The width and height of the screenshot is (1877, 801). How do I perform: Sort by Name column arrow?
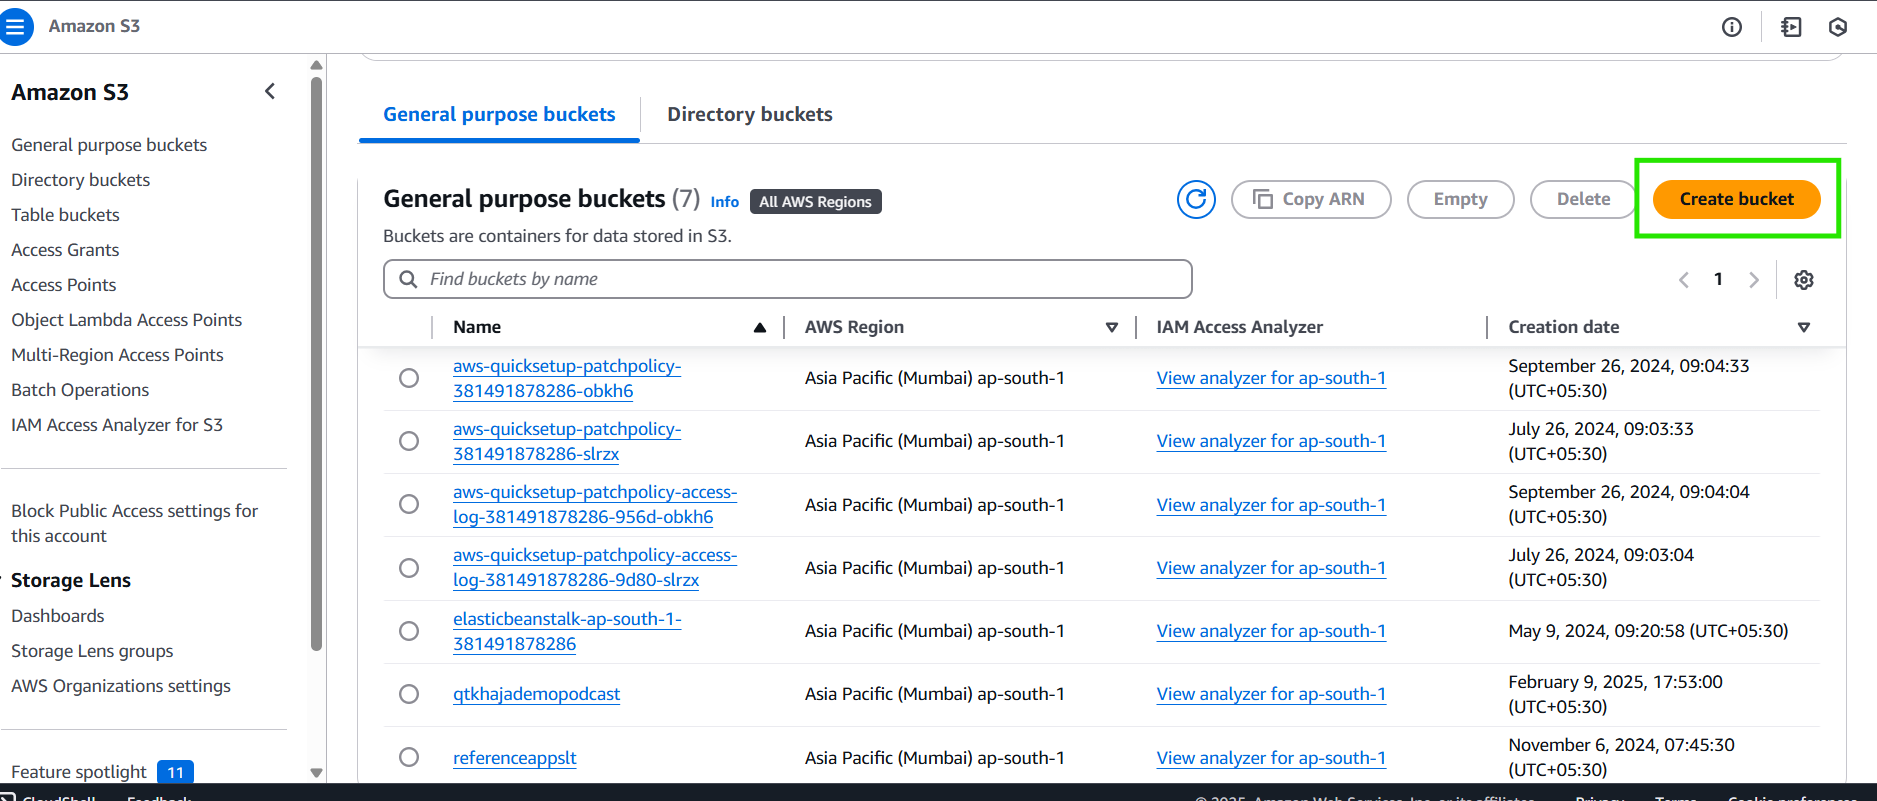click(x=760, y=327)
